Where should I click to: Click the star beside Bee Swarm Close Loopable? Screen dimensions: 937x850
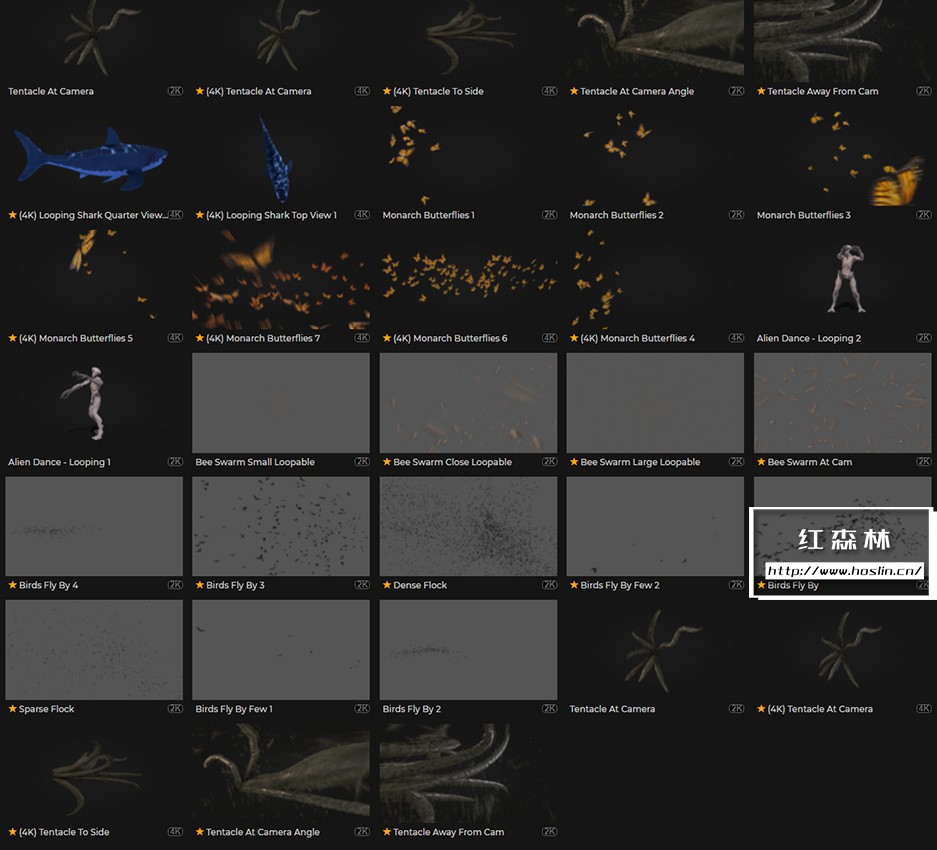tap(387, 461)
